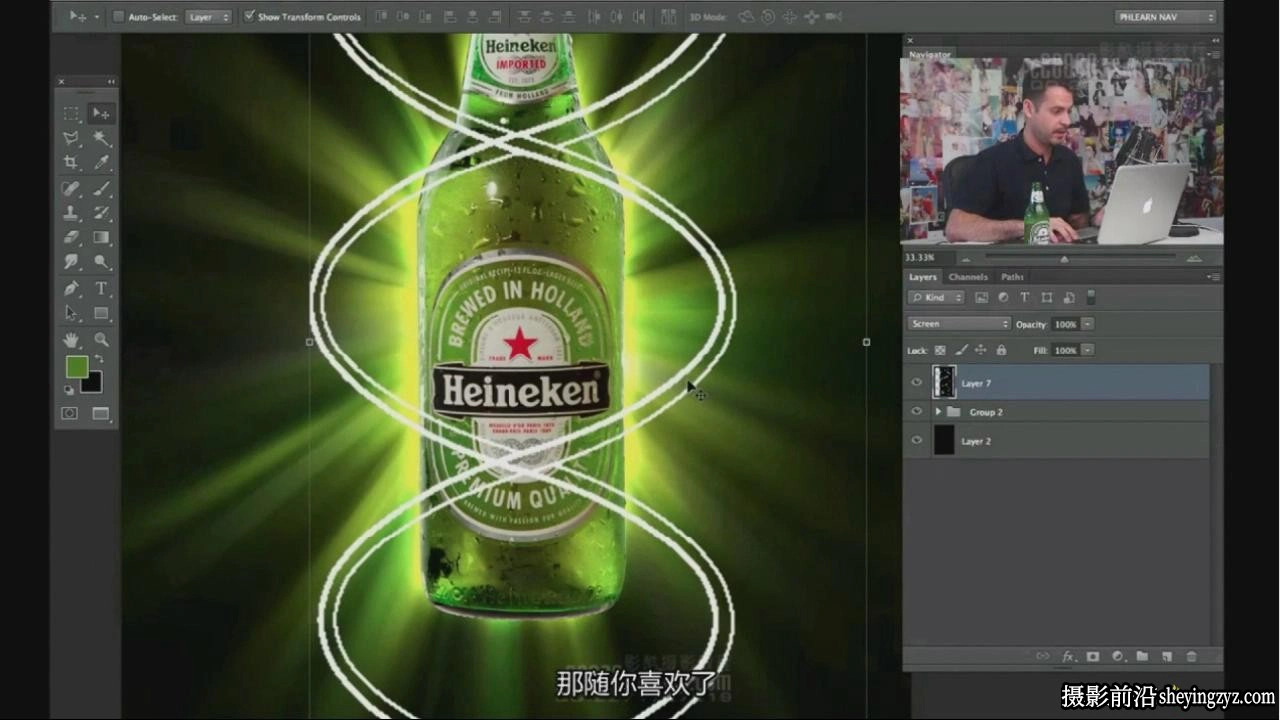Select the Lasso tool
The image size is (1280, 720).
(71, 138)
